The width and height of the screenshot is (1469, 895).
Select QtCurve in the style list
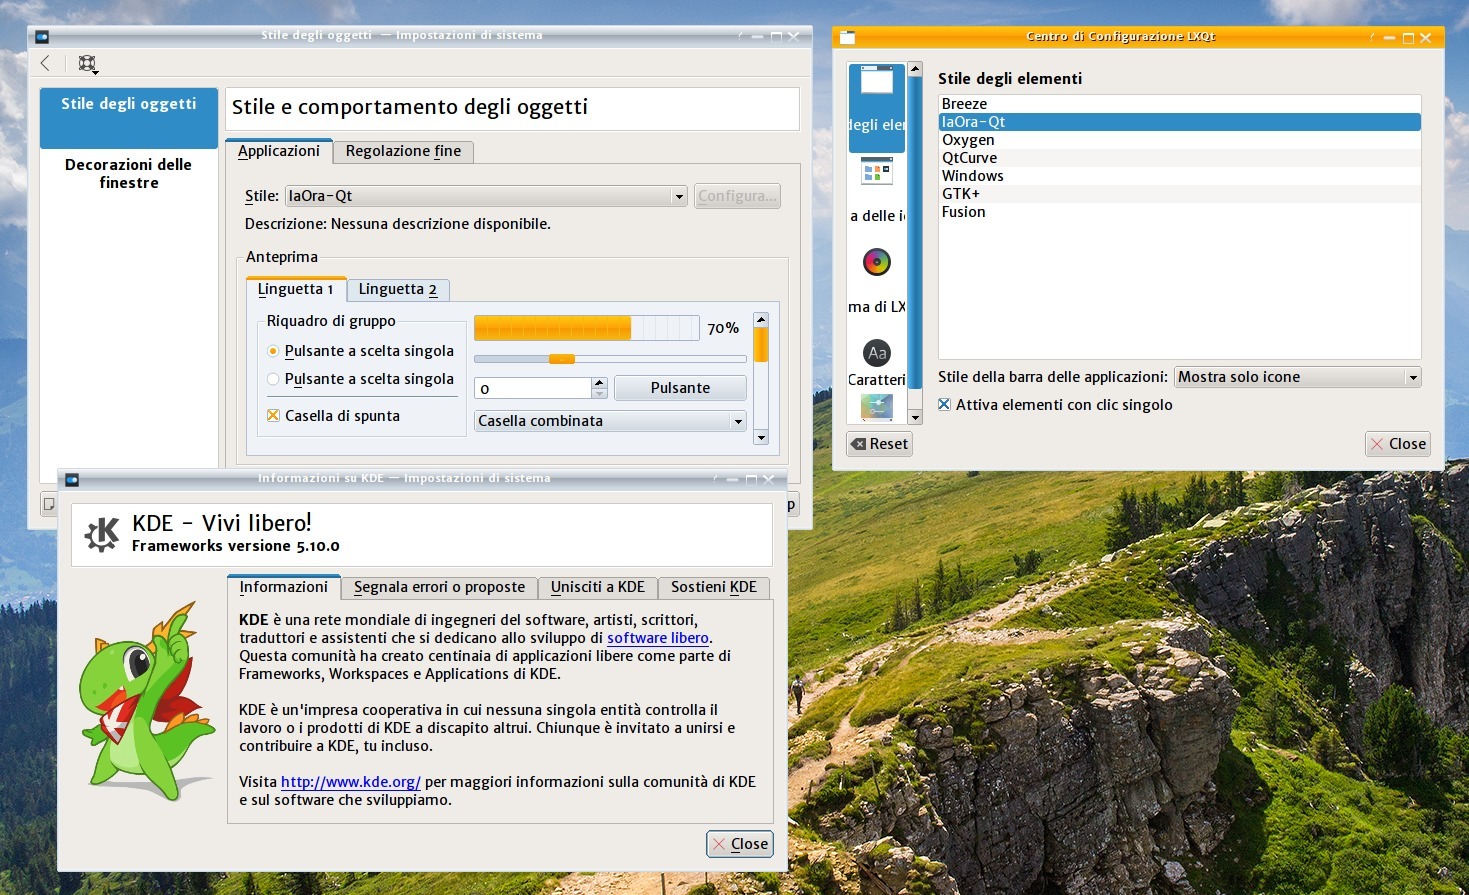coord(1180,158)
